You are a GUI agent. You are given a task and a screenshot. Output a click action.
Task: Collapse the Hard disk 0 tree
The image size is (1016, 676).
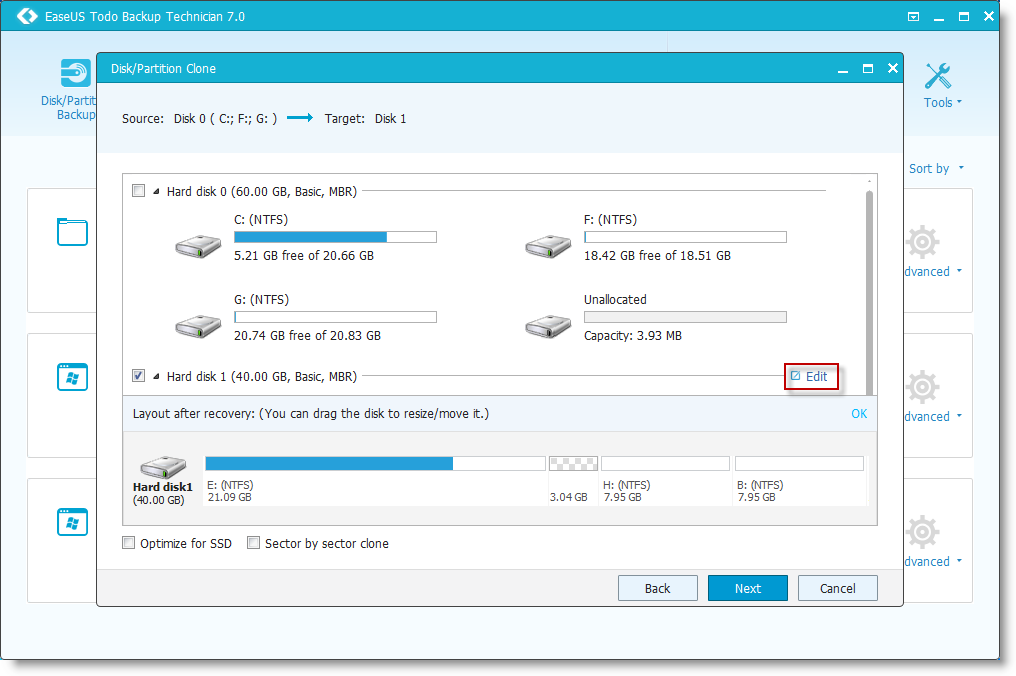point(156,192)
